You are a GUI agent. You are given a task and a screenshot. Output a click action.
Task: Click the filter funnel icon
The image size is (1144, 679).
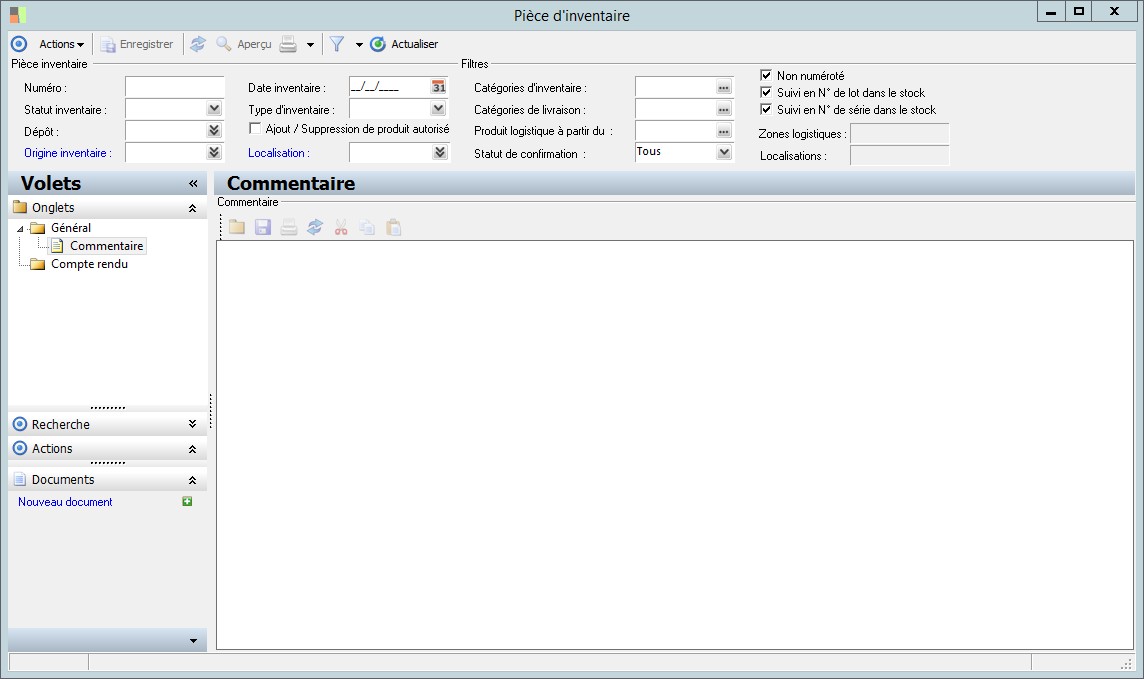pos(336,44)
